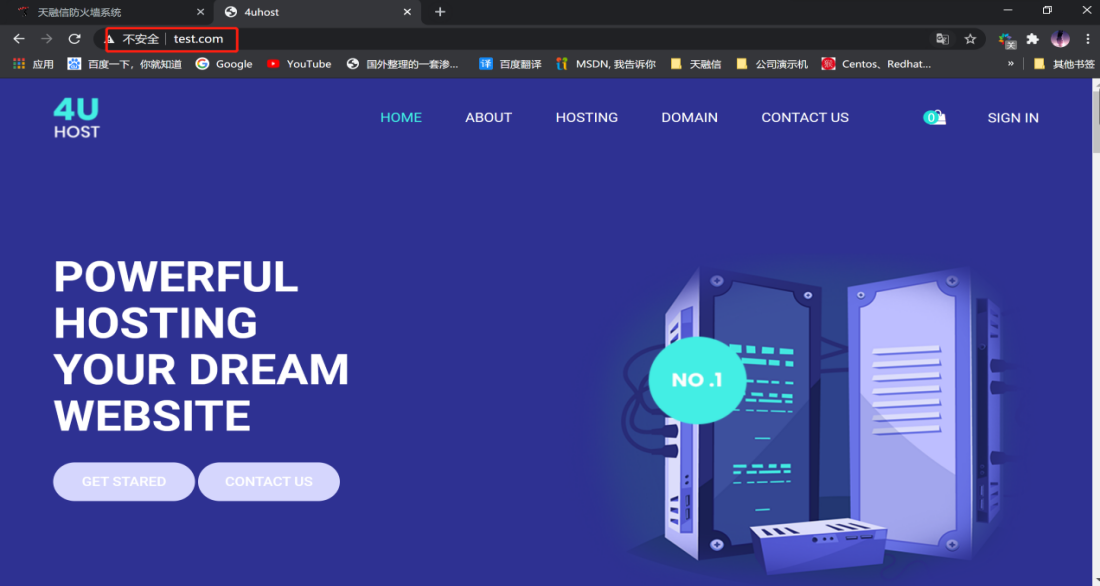
Task: Click the test.com address bar
Action: pos(500,39)
